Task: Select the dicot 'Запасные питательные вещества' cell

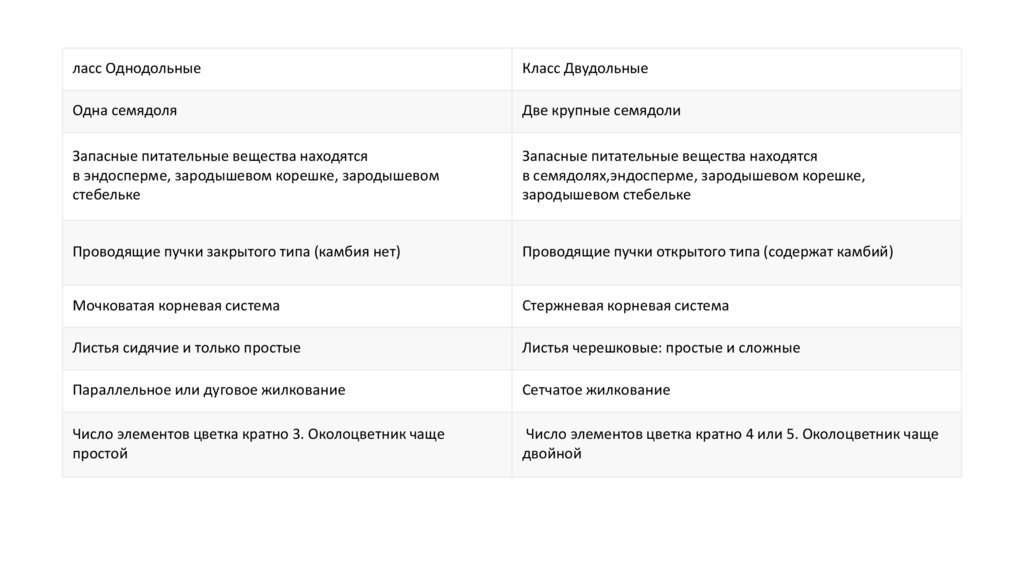Action: (693, 175)
